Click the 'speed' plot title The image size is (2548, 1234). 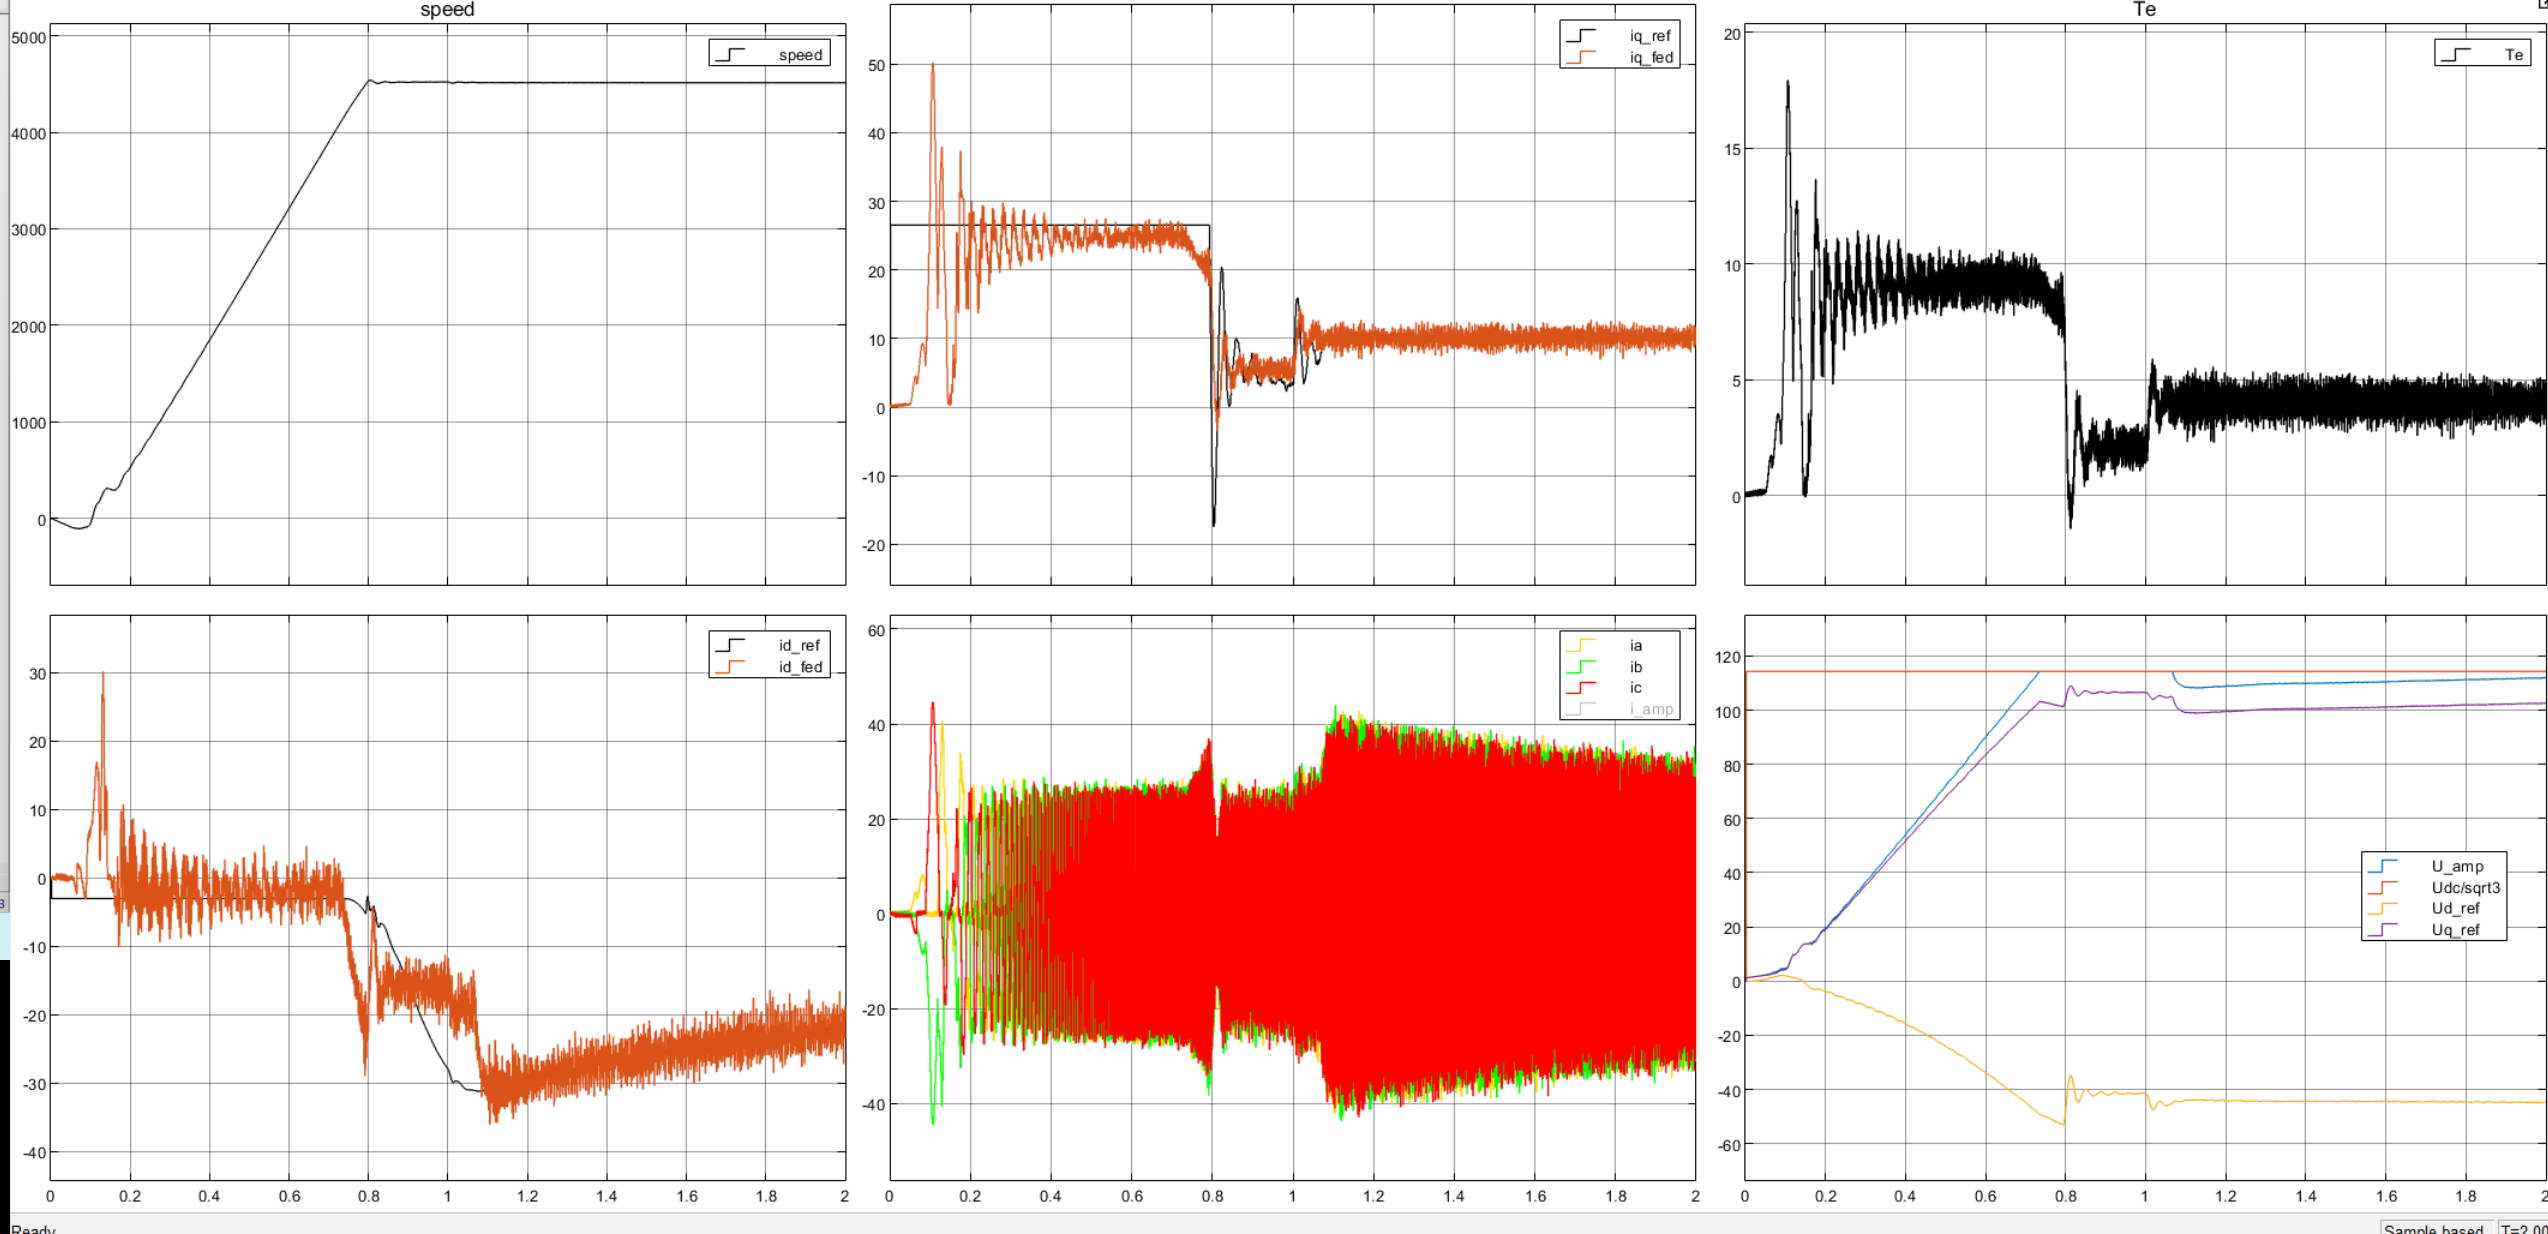coord(447,10)
